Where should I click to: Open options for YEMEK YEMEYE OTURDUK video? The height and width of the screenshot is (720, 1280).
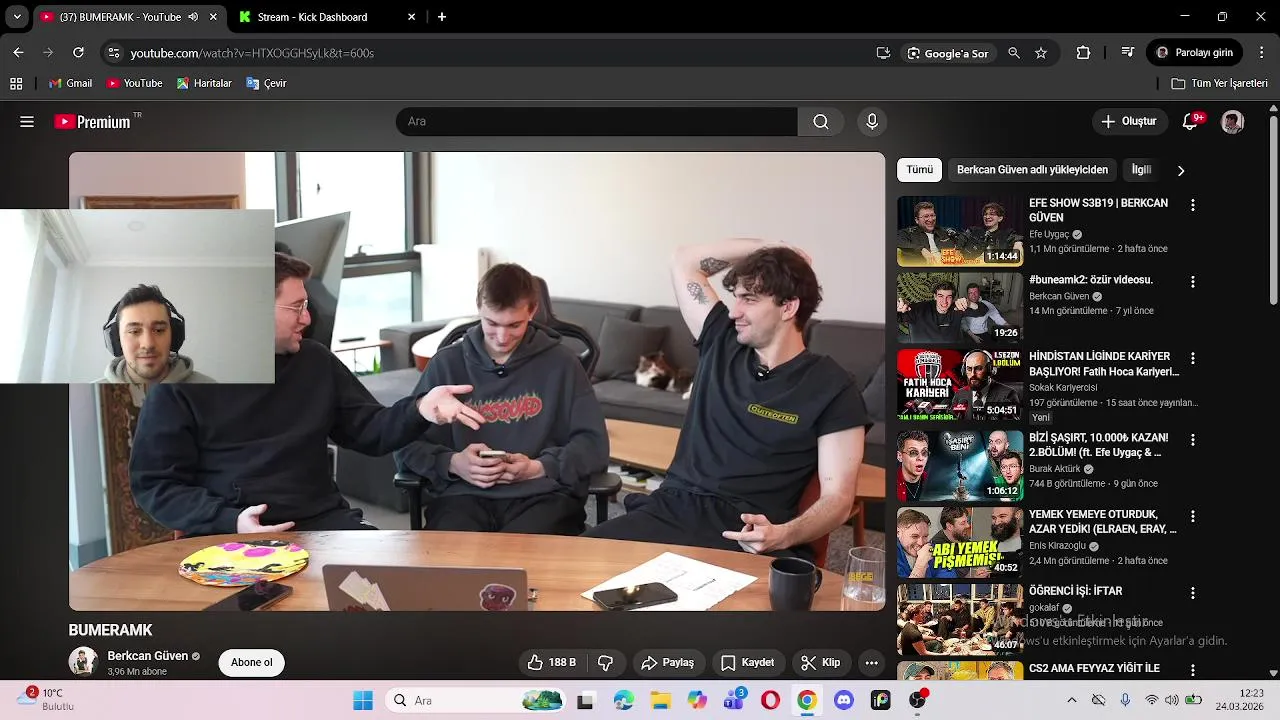tap(1192, 516)
